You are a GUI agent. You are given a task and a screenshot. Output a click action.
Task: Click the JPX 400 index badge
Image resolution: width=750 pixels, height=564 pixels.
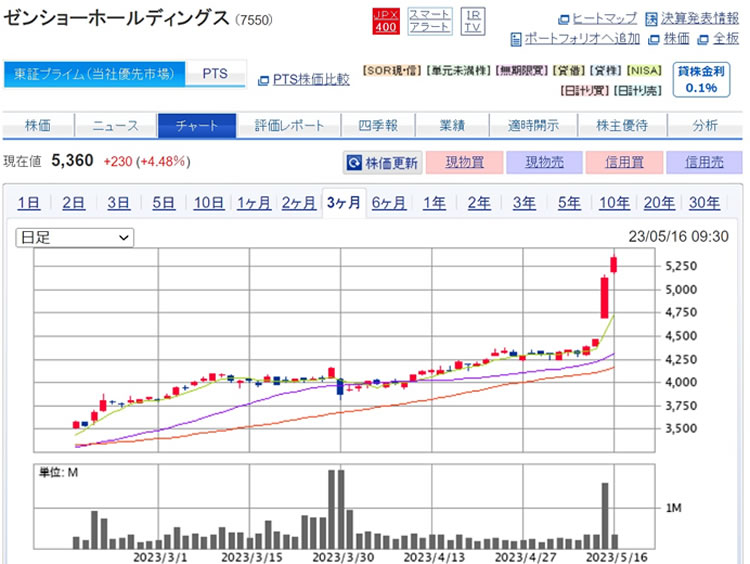click(x=385, y=20)
